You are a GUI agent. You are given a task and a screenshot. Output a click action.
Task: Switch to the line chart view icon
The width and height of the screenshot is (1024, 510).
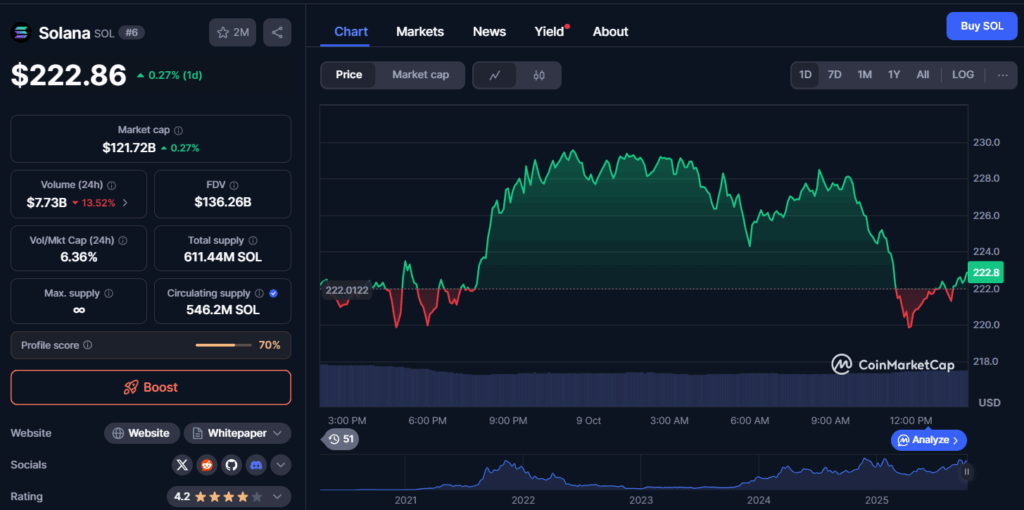point(495,75)
